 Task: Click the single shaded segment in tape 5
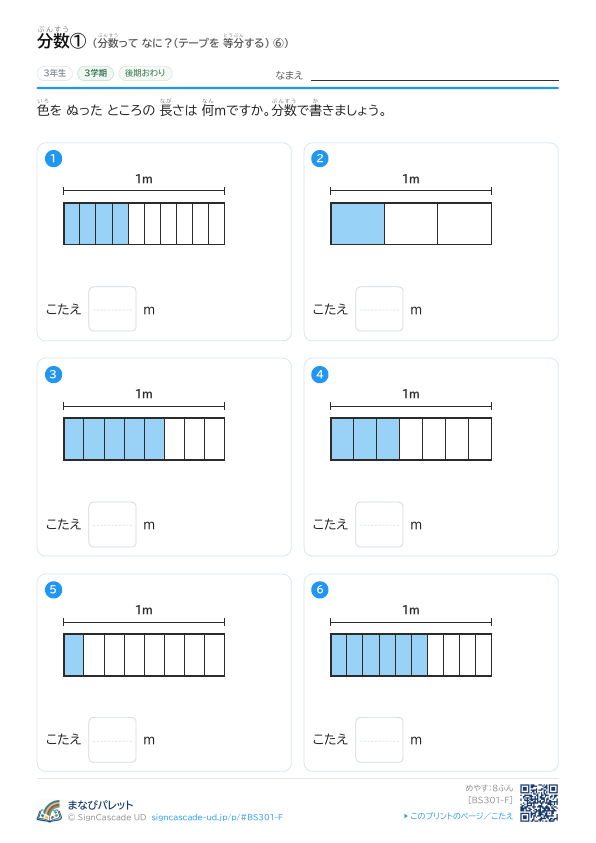74,655
